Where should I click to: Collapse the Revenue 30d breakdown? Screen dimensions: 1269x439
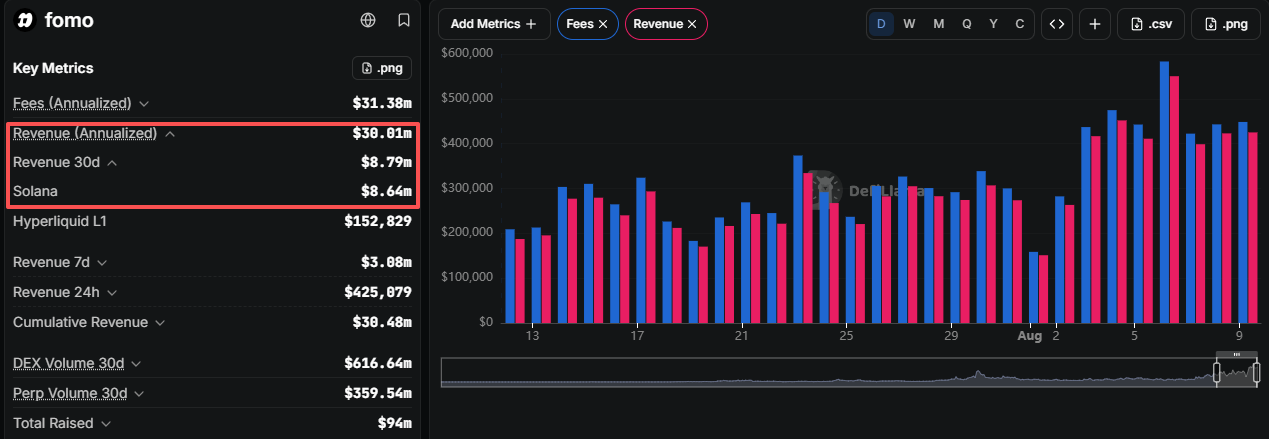point(65,162)
